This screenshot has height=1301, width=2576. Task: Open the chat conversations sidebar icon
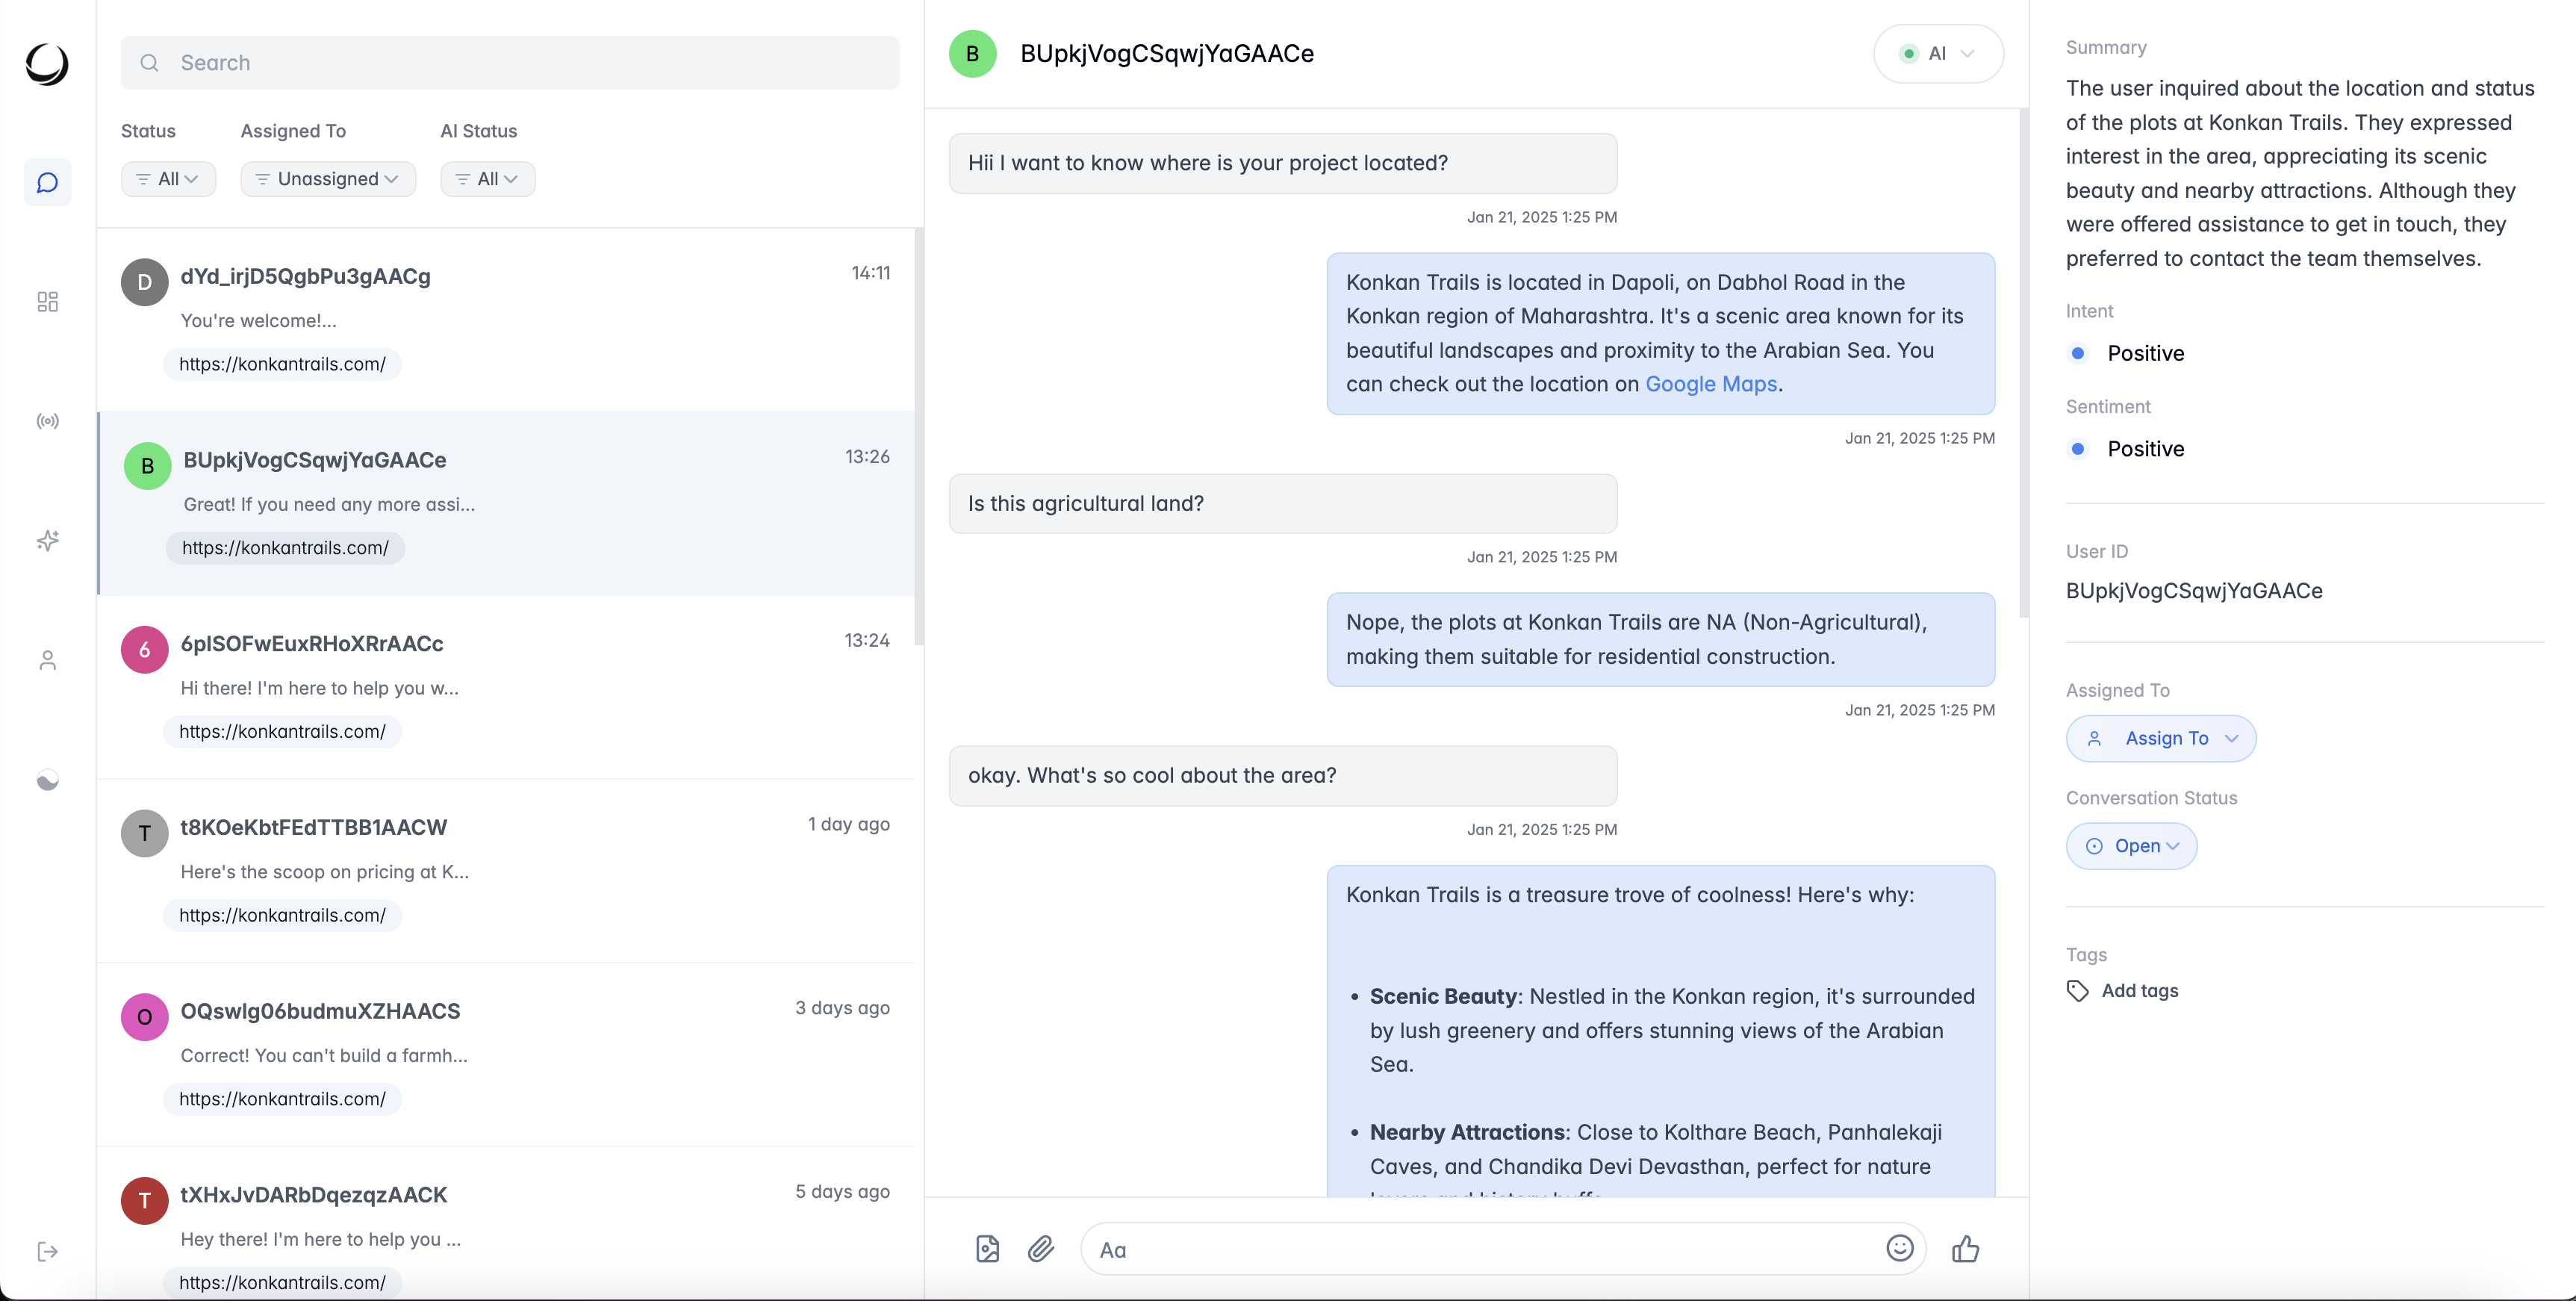tap(47, 183)
